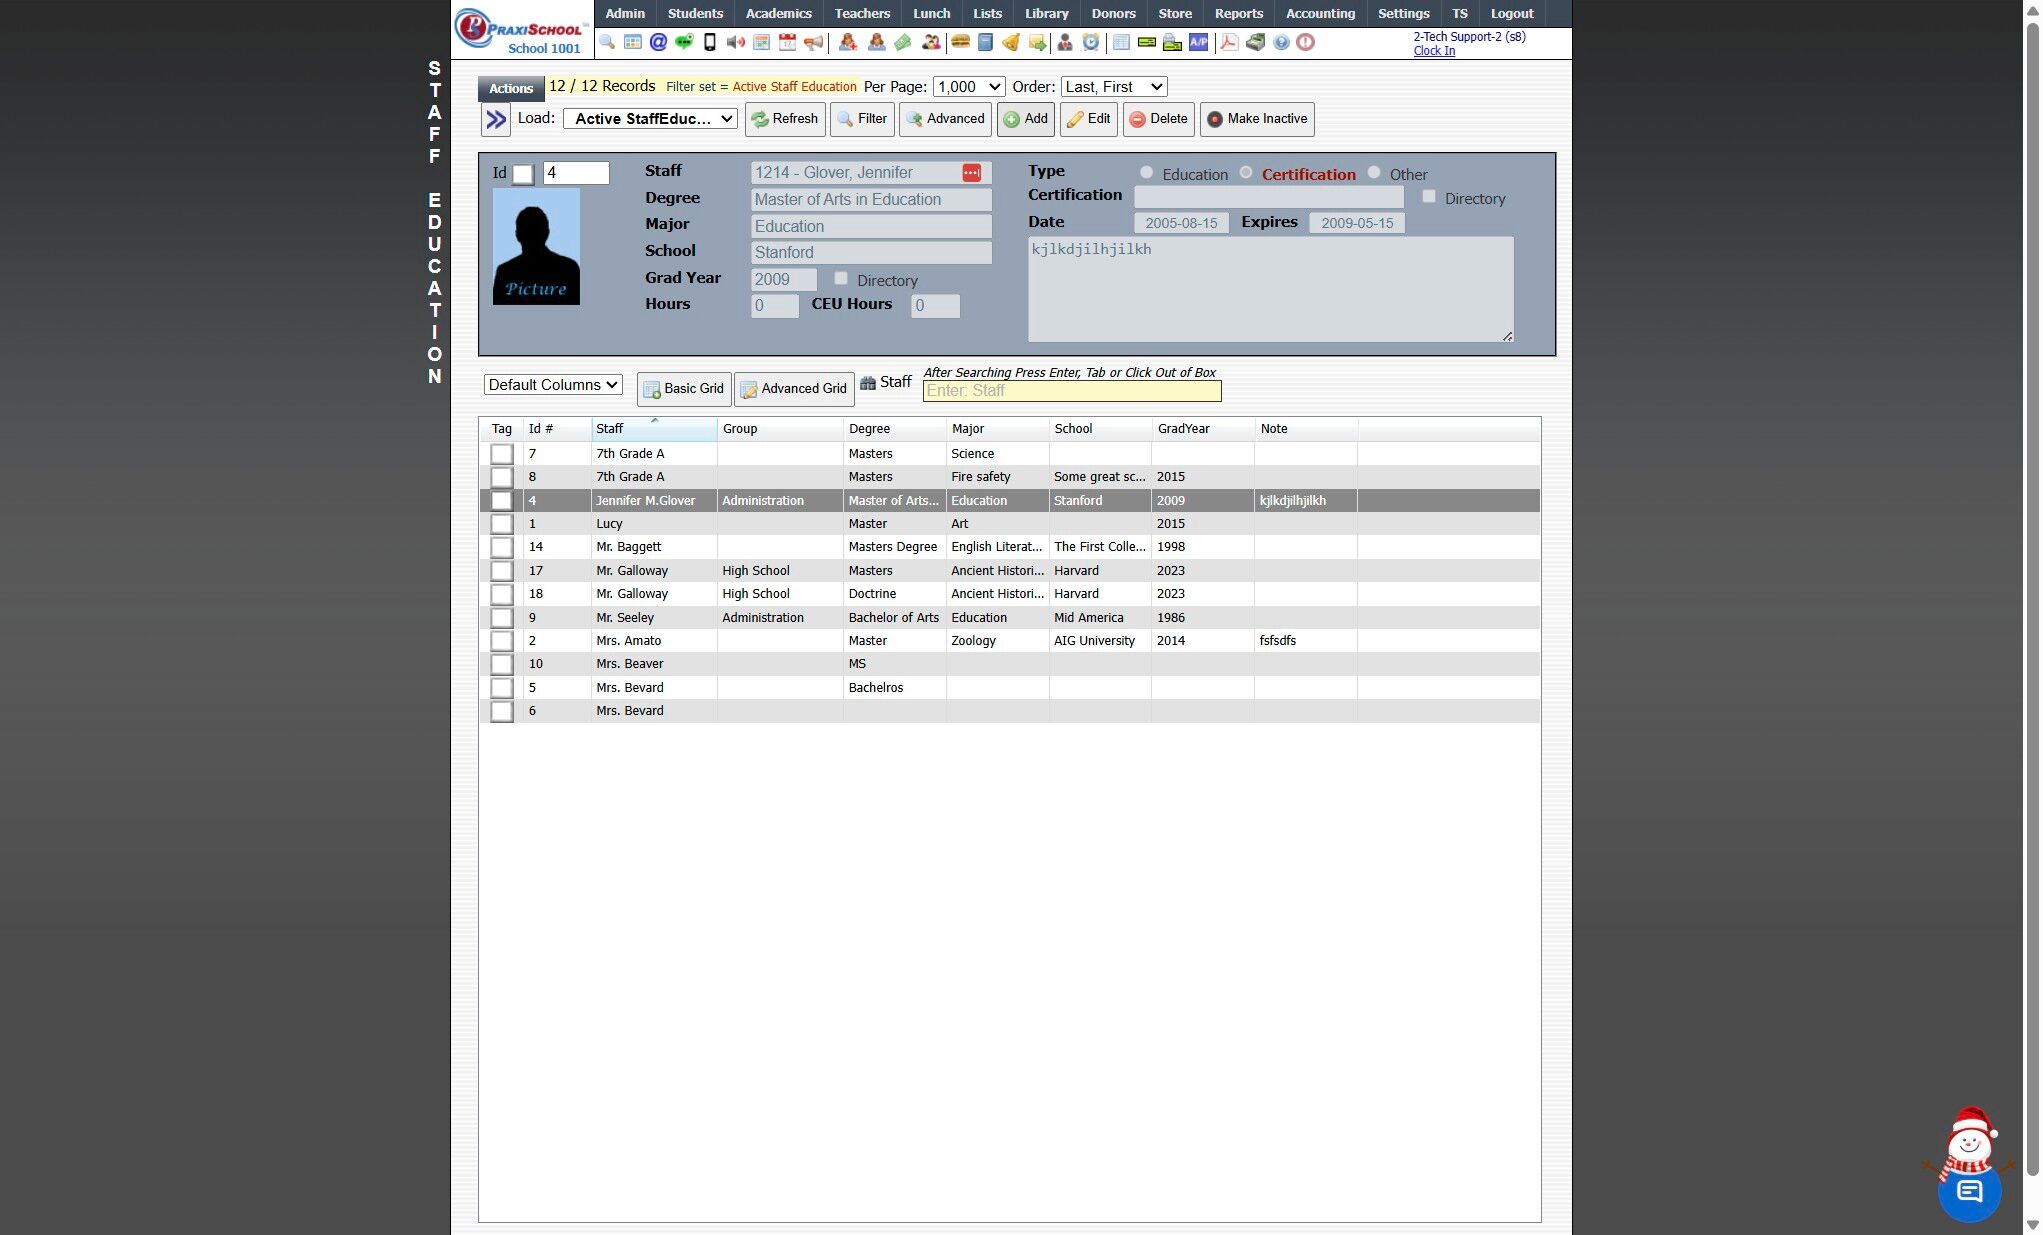Expand the Order Last, First dropdown
This screenshot has width=2043, height=1235.
tap(1113, 87)
